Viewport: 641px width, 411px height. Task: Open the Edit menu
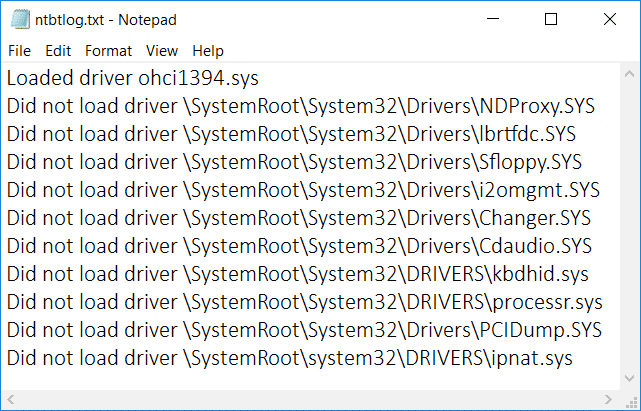[58, 50]
